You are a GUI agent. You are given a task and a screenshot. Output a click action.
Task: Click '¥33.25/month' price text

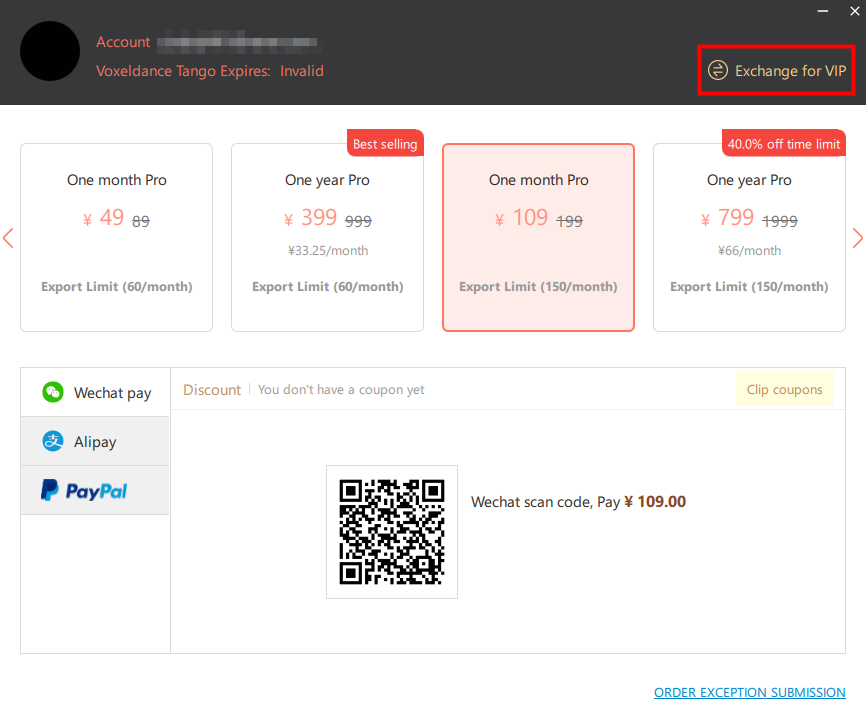328,251
